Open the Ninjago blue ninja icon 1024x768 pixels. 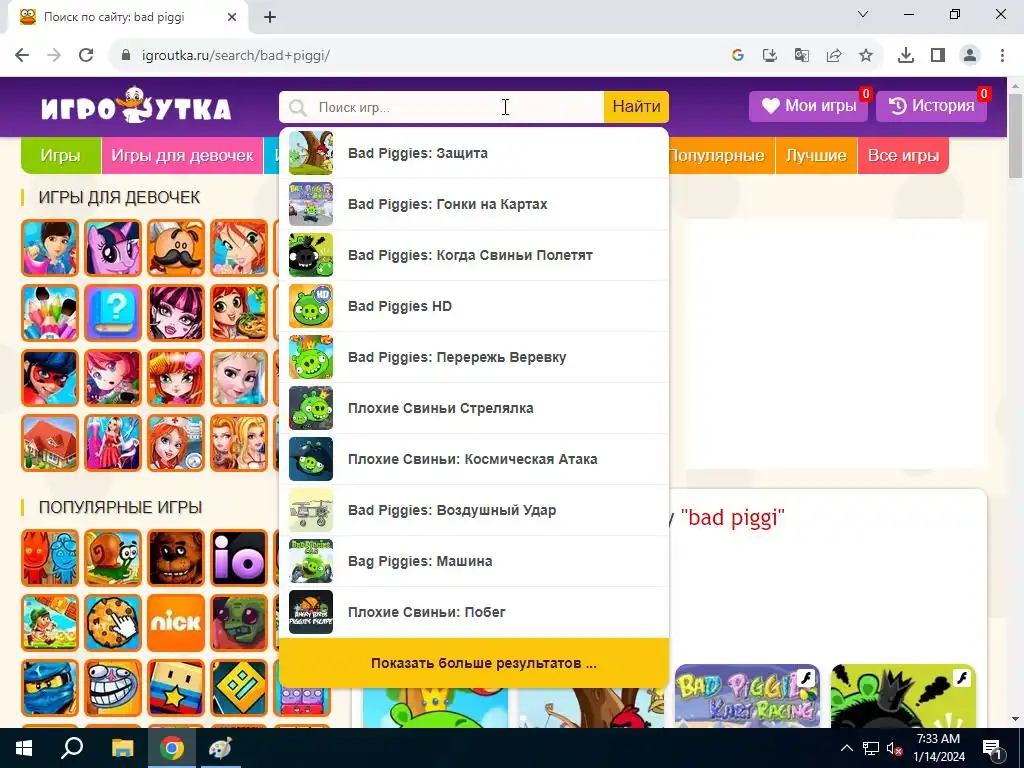(50, 688)
